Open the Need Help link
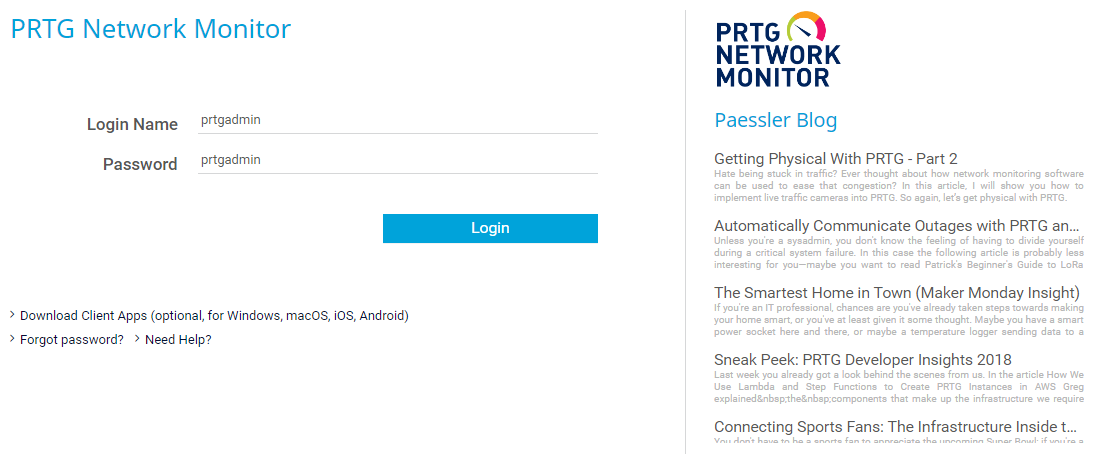This screenshot has height=463, width=1101. (x=178, y=339)
